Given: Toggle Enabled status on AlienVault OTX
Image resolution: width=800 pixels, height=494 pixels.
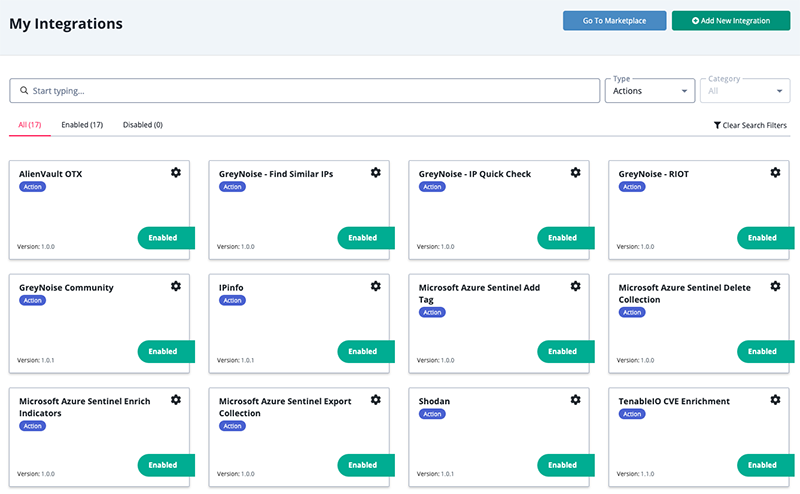Looking at the screenshot, I should click(166, 238).
